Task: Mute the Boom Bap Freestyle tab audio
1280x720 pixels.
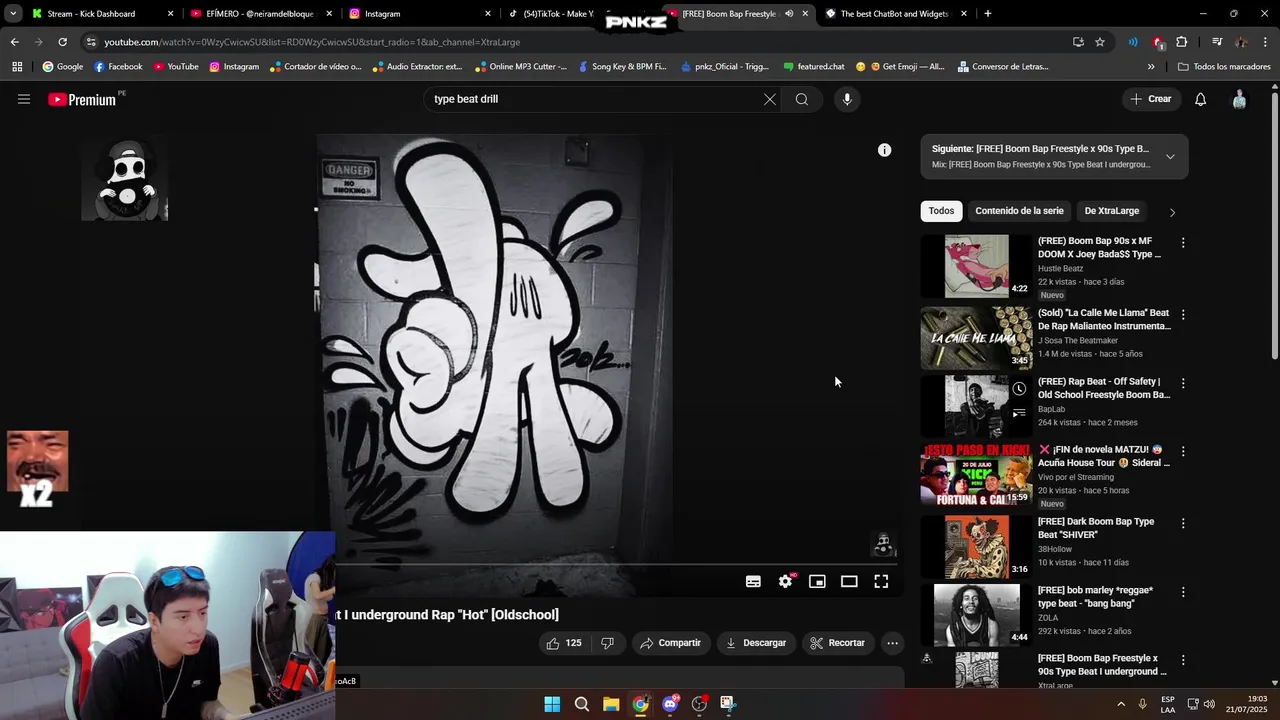Action: (789, 14)
